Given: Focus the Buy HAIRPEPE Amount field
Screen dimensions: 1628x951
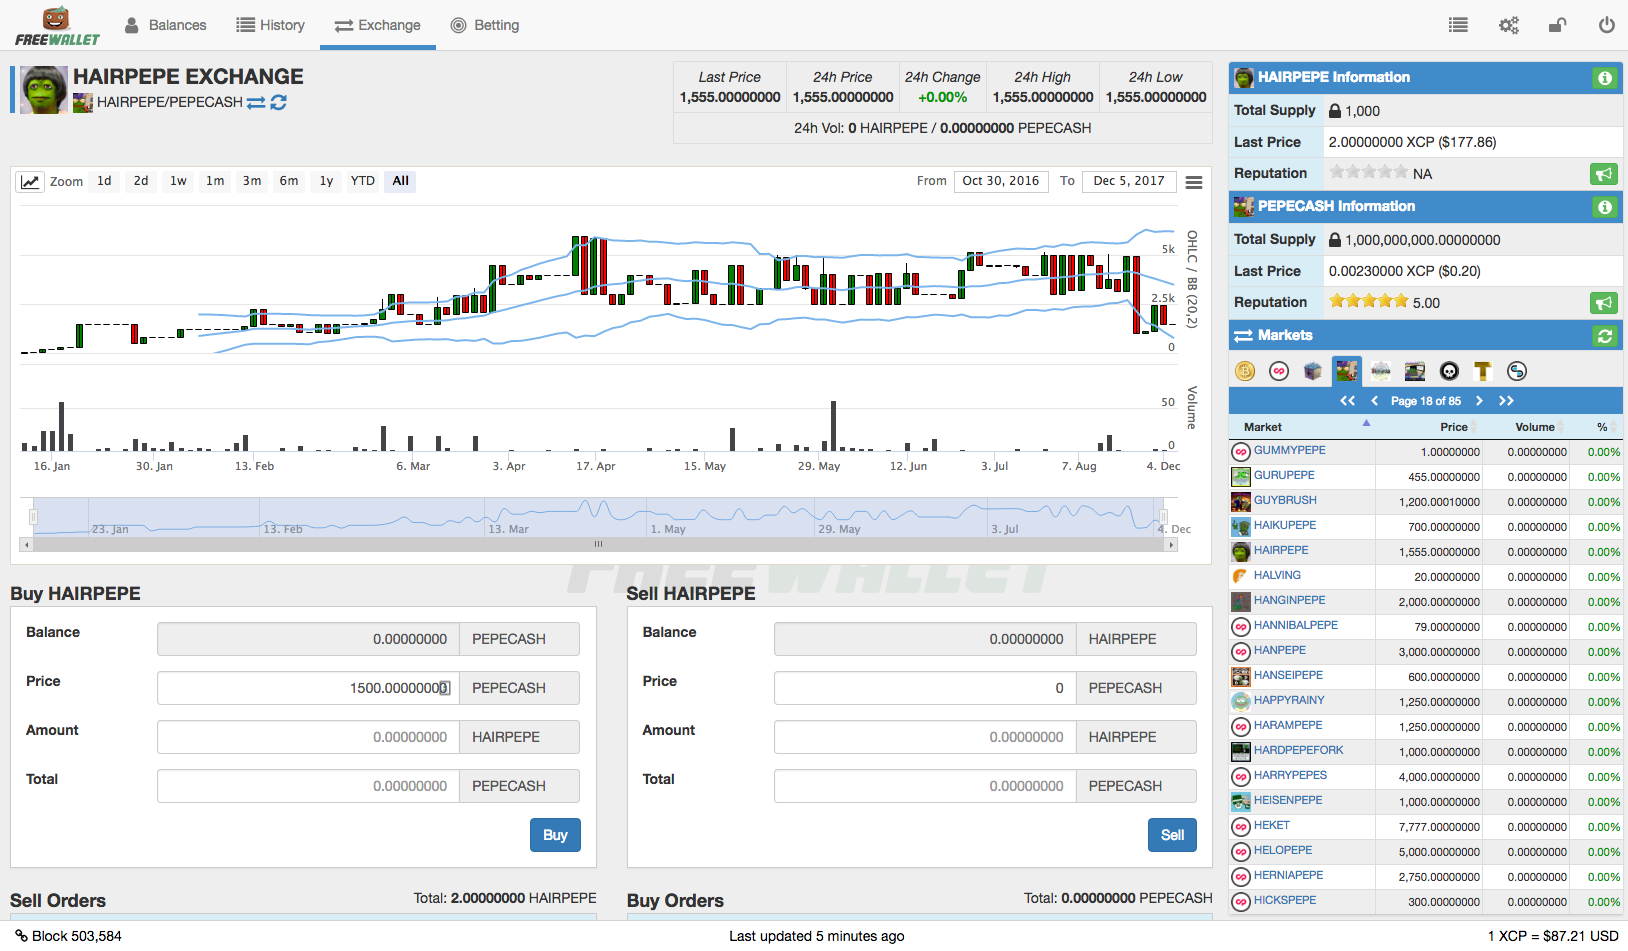Looking at the screenshot, I should 308,737.
